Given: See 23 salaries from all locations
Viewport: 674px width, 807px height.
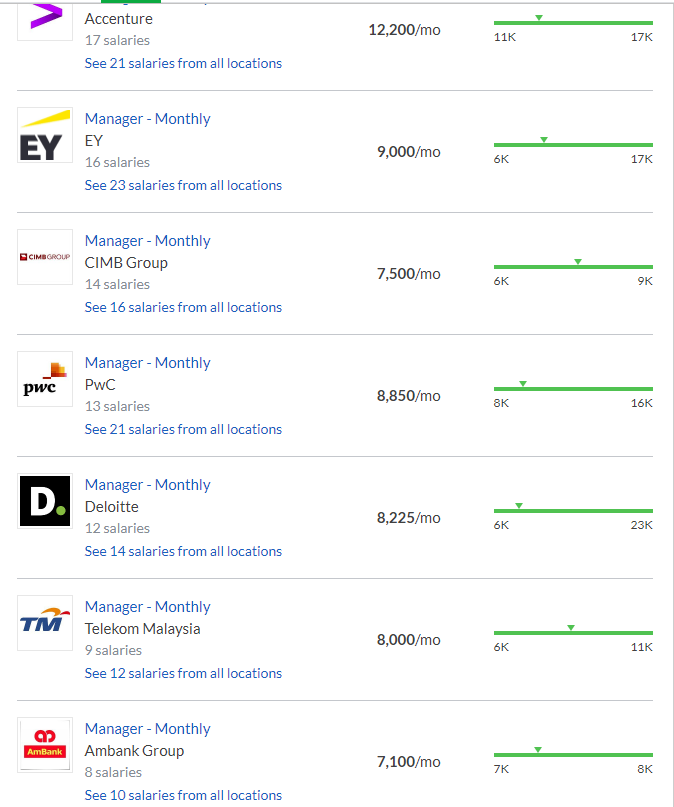Looking at the screenshot, I should coord(183,185).
